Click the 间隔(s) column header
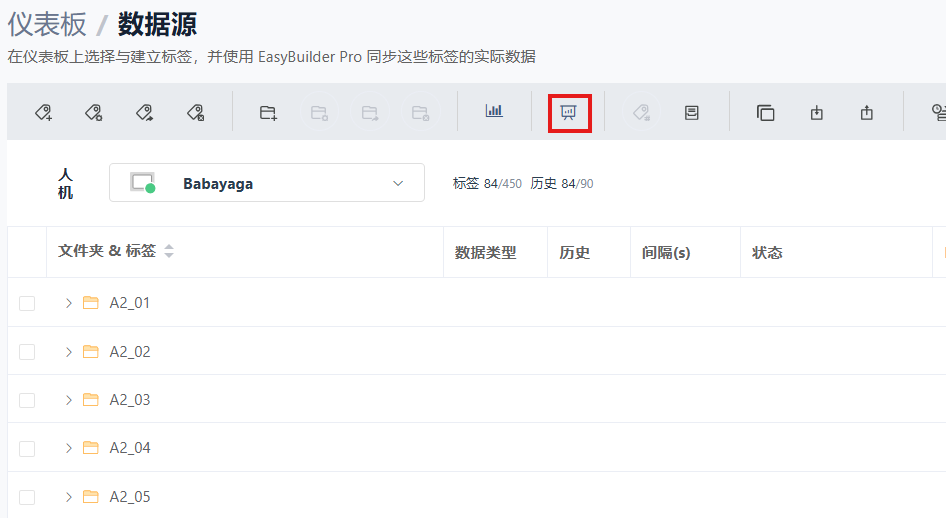946x518 pixels. pyautogui.click(x=666, y=253)
